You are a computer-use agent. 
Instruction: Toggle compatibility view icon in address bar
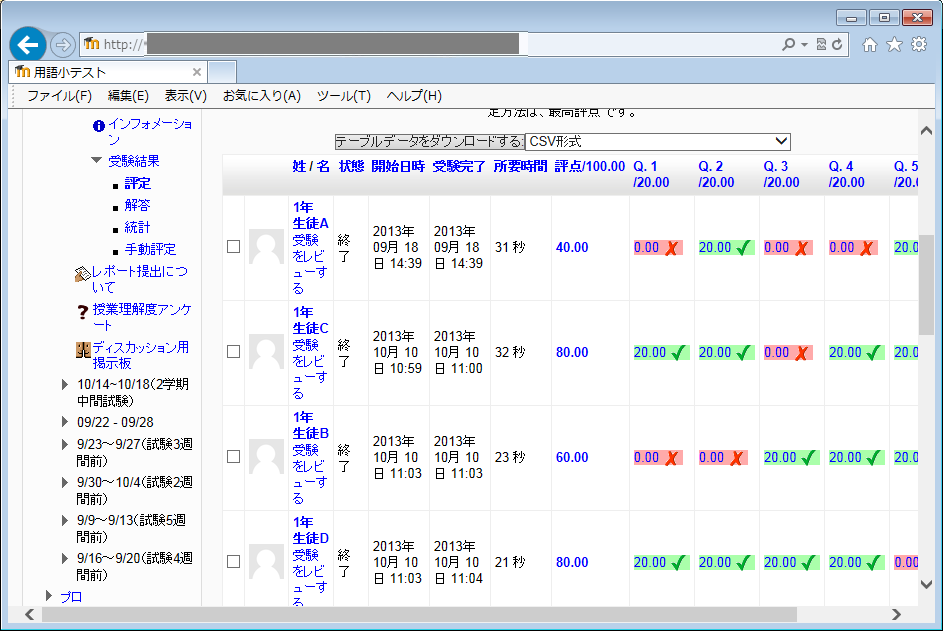pyautogui.click(x=821, y=44)
